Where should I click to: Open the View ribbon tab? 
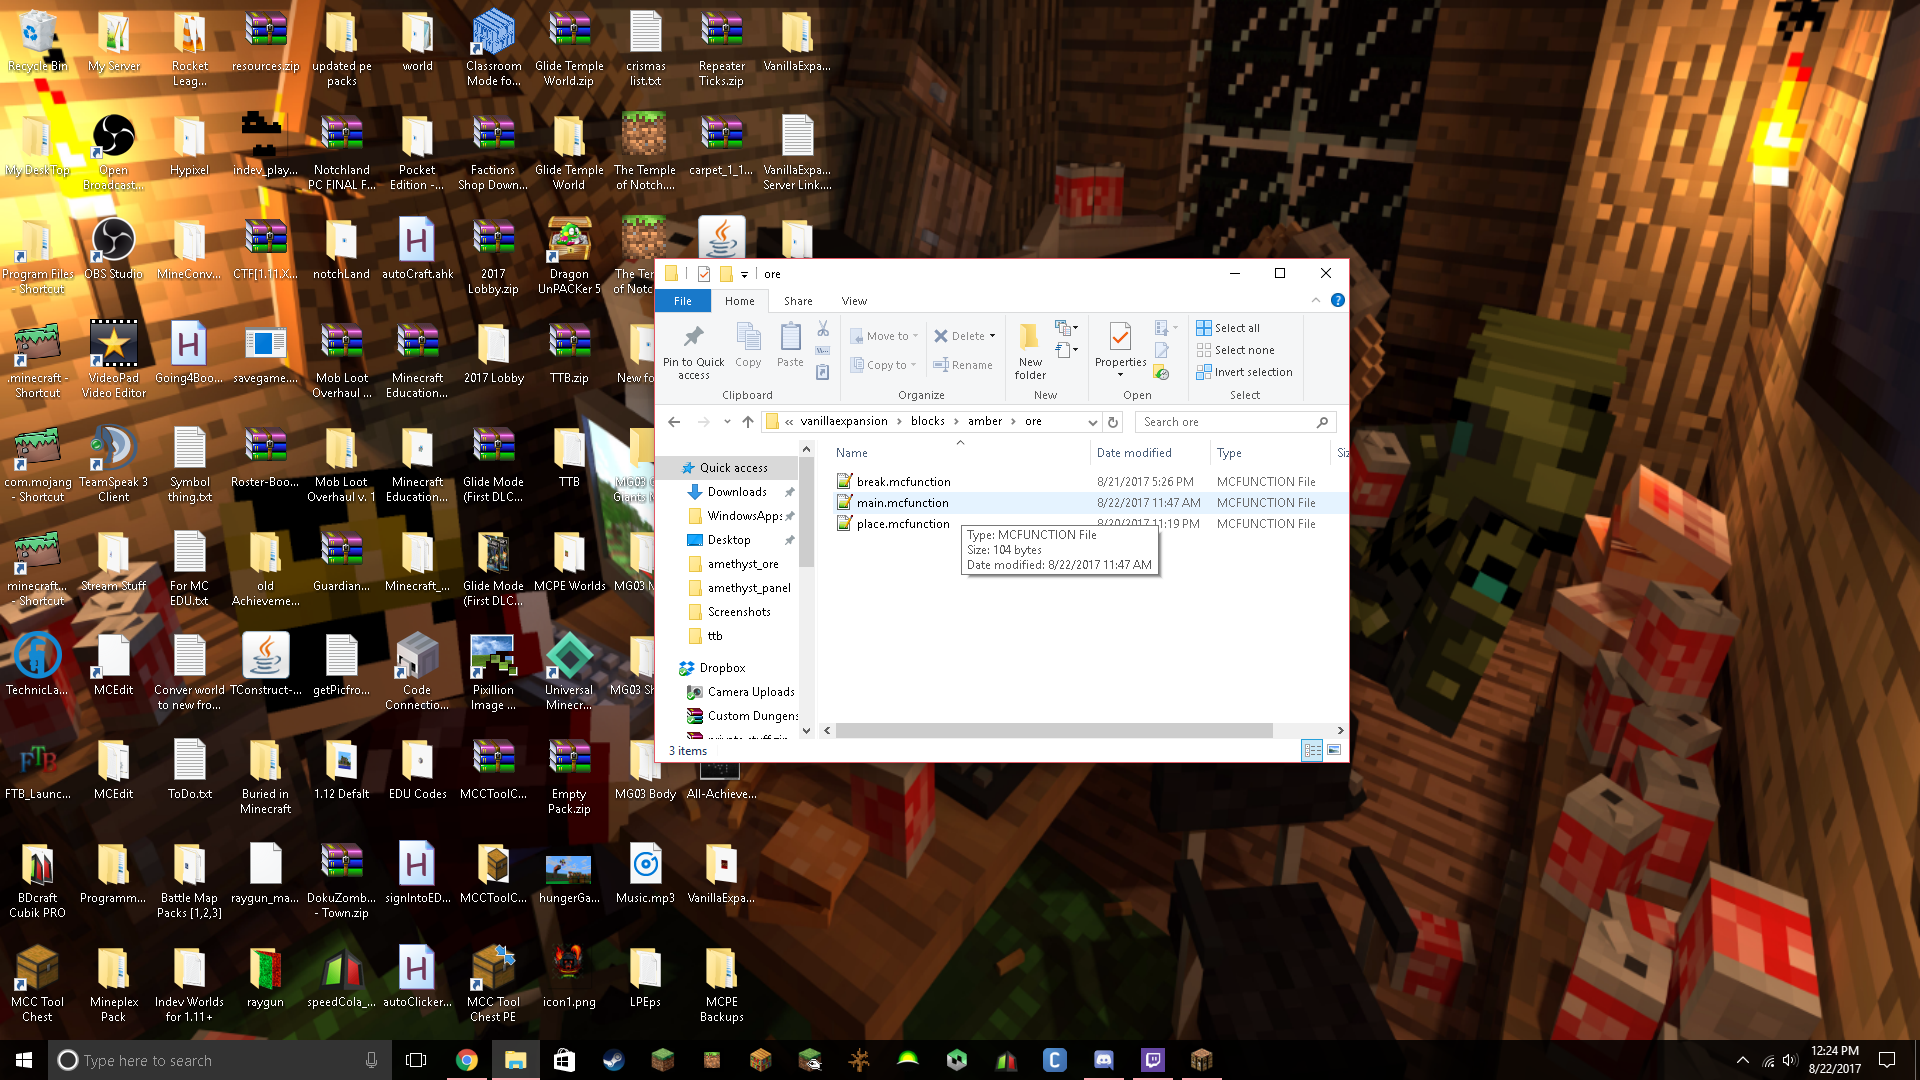(854, 301)
